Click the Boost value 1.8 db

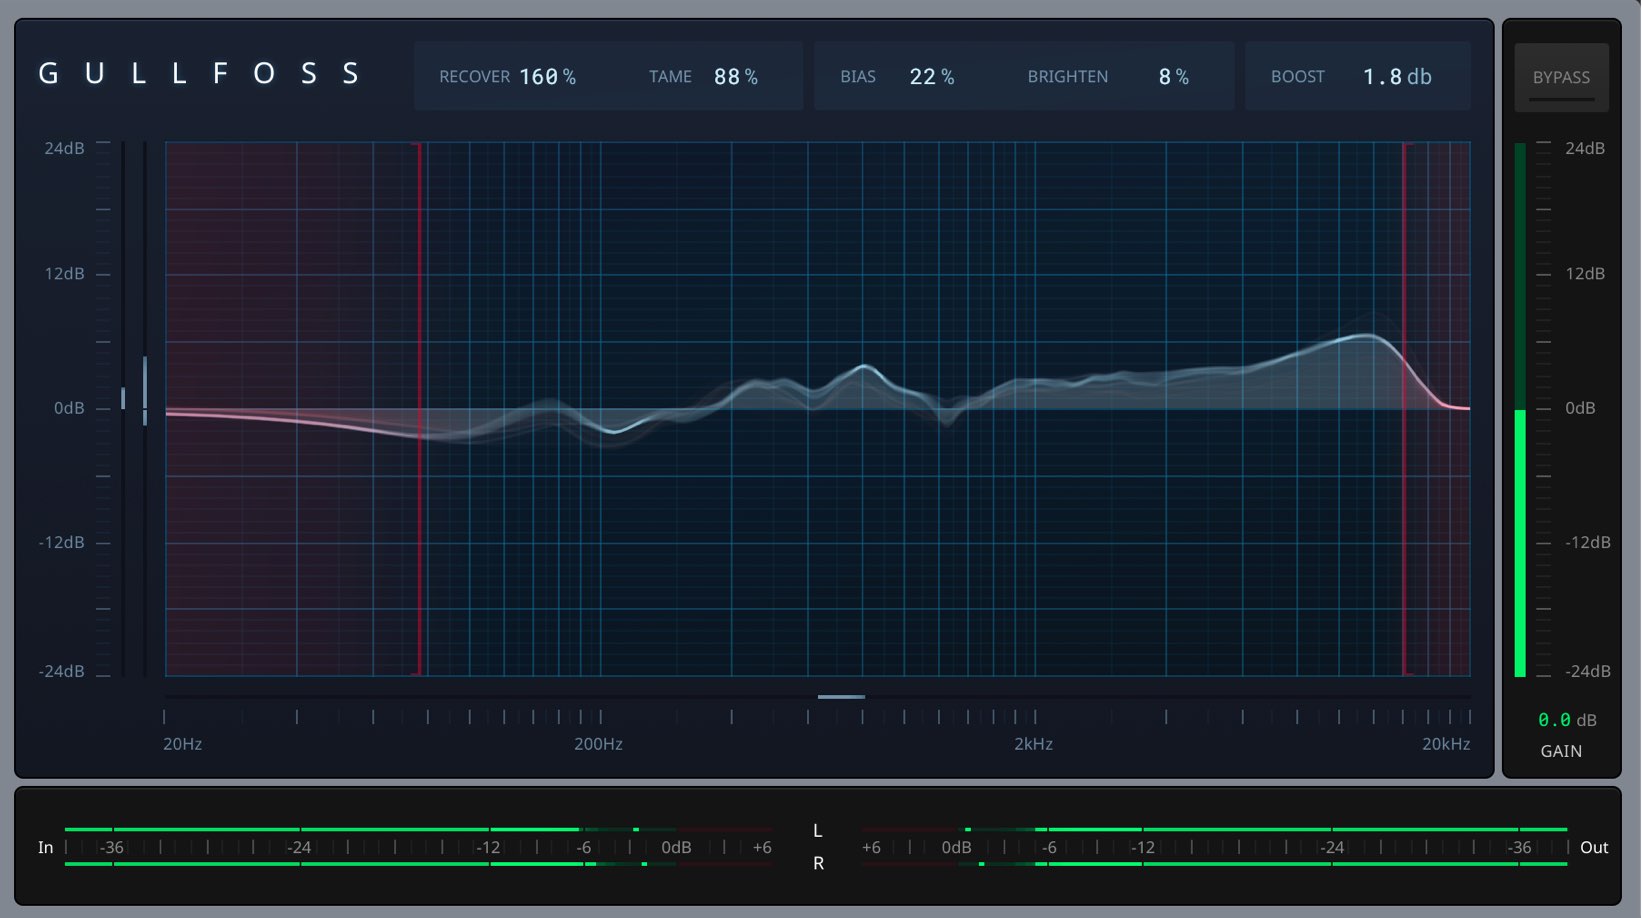[x=1397, y=77]
